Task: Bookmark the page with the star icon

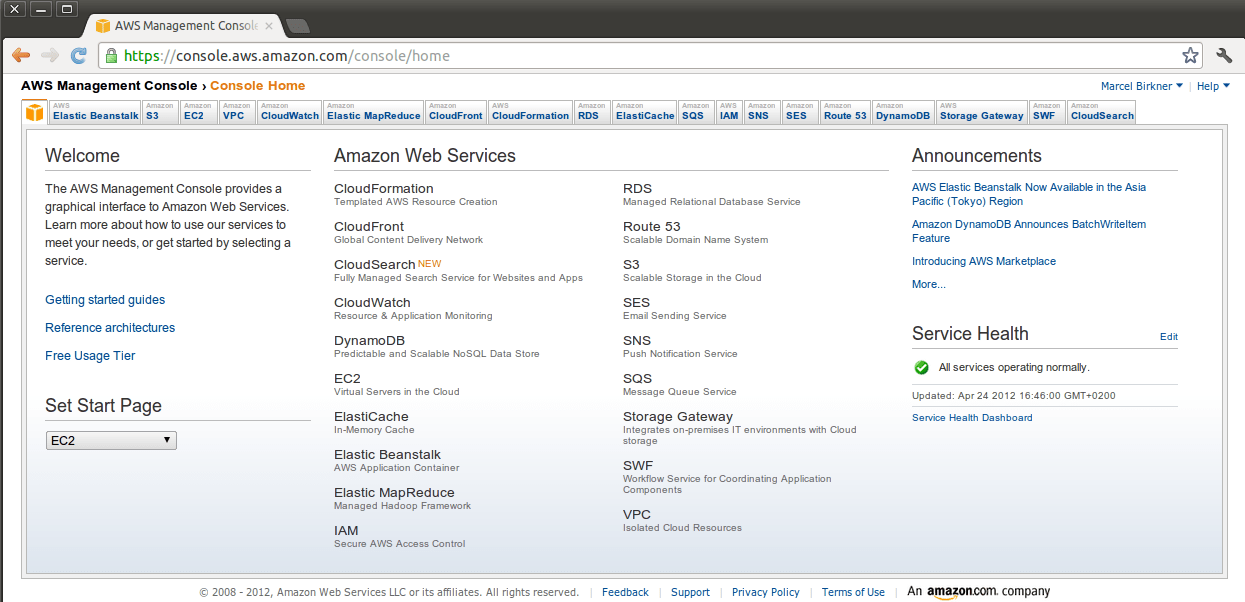Action: point(1190,56)
